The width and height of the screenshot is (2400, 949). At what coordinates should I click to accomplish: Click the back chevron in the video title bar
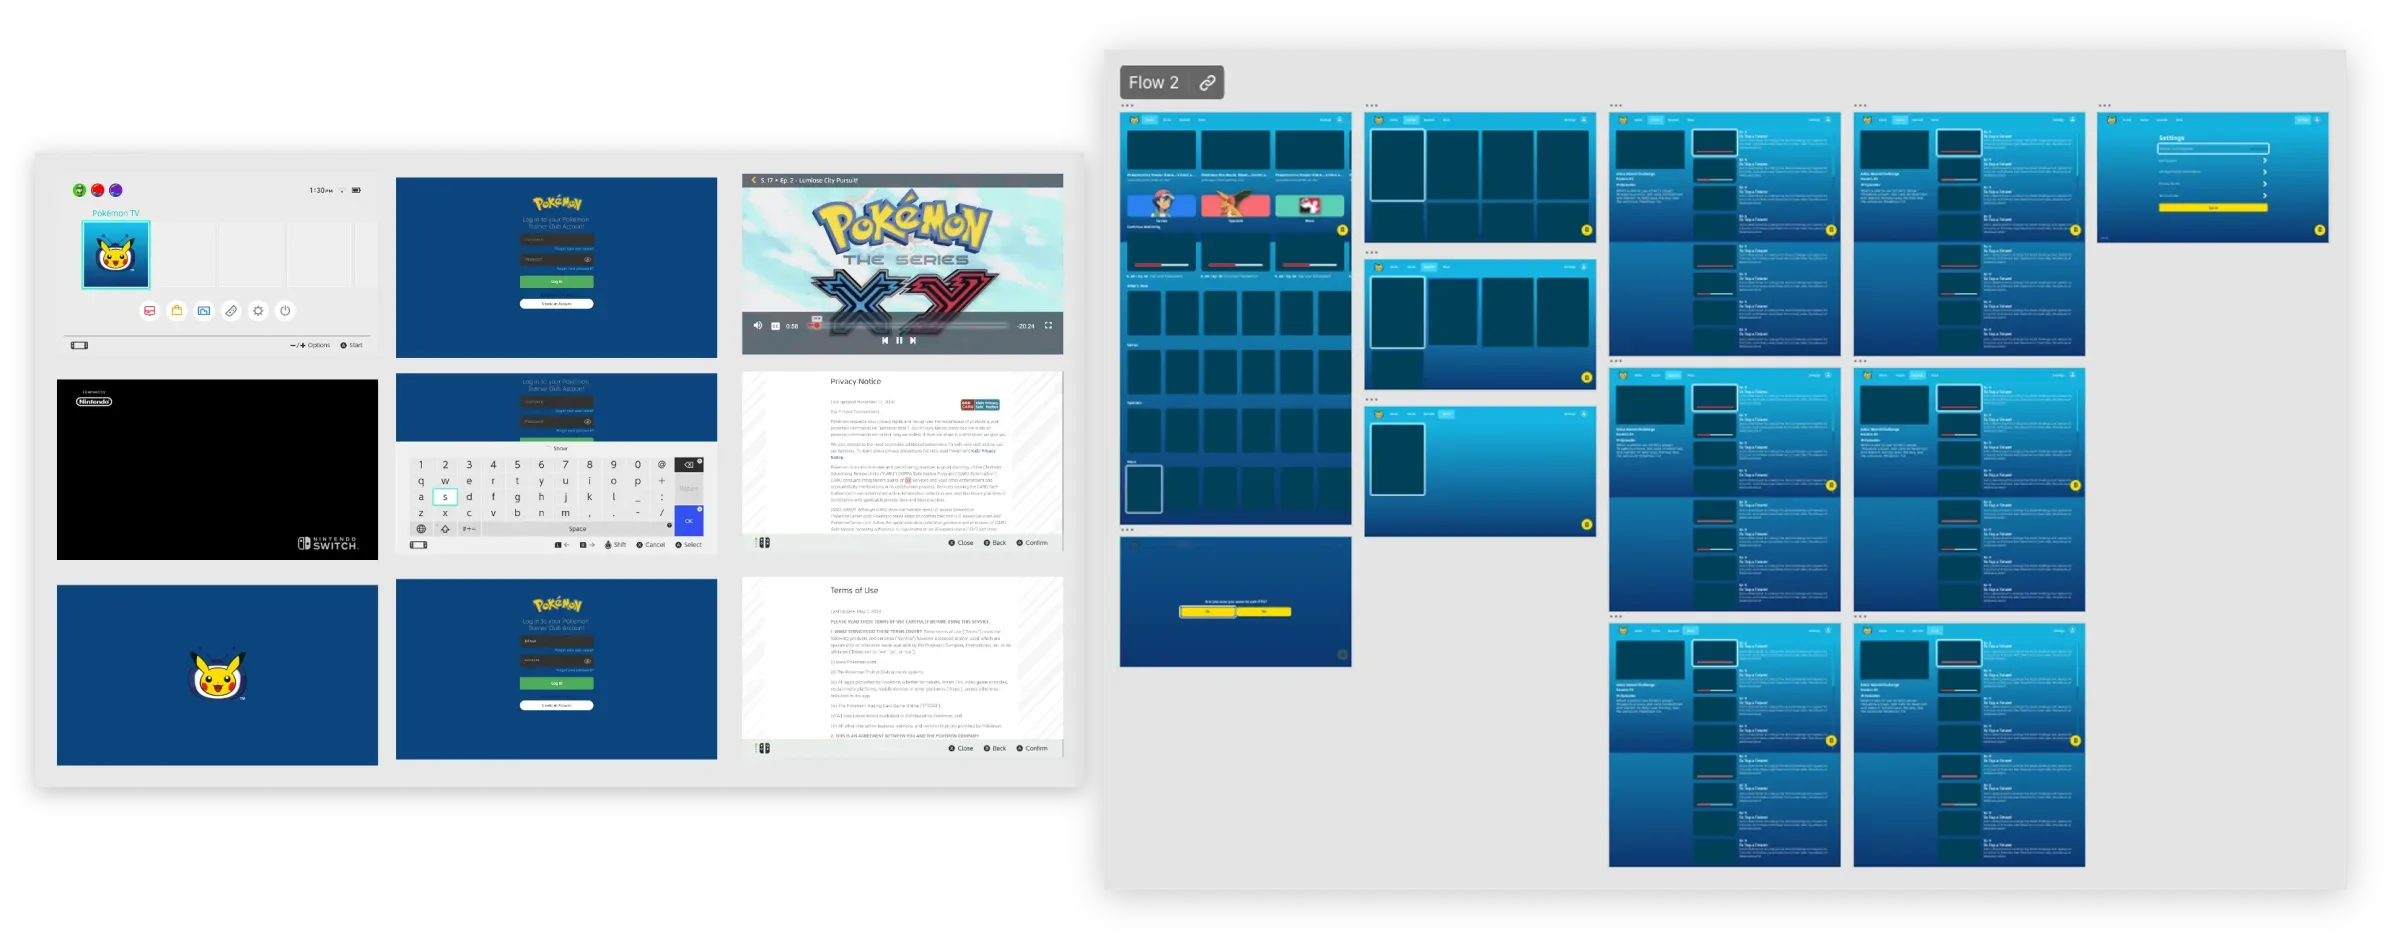click(753, 181)
